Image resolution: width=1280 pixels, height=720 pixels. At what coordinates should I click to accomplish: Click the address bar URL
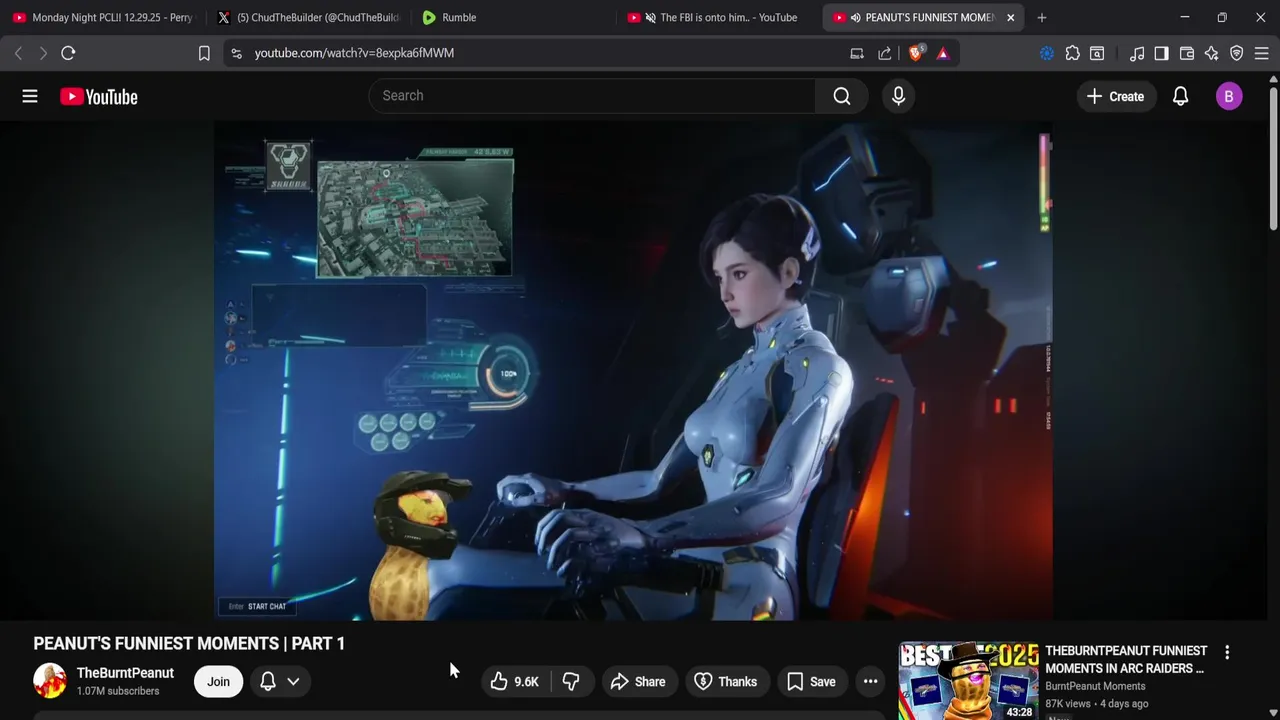coord(354,53)
